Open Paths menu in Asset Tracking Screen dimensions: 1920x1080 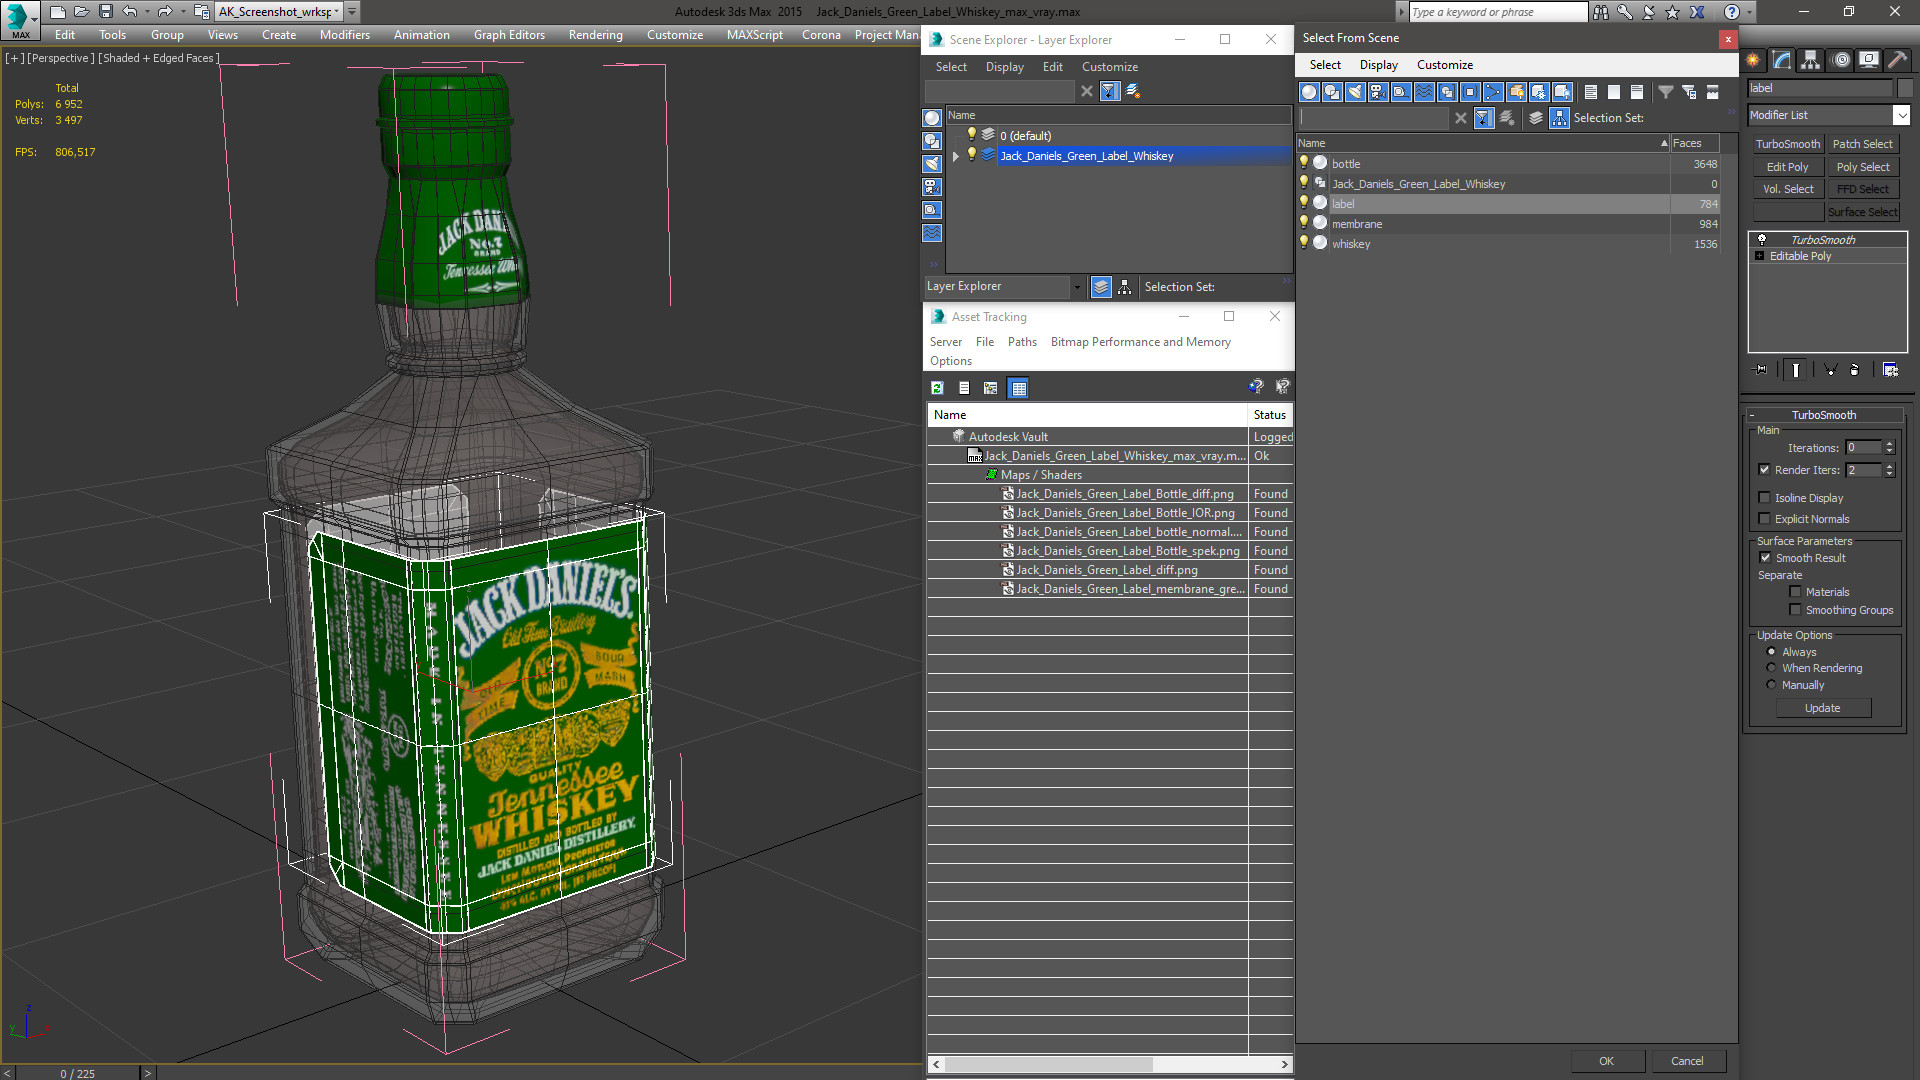pos(1022,342)
